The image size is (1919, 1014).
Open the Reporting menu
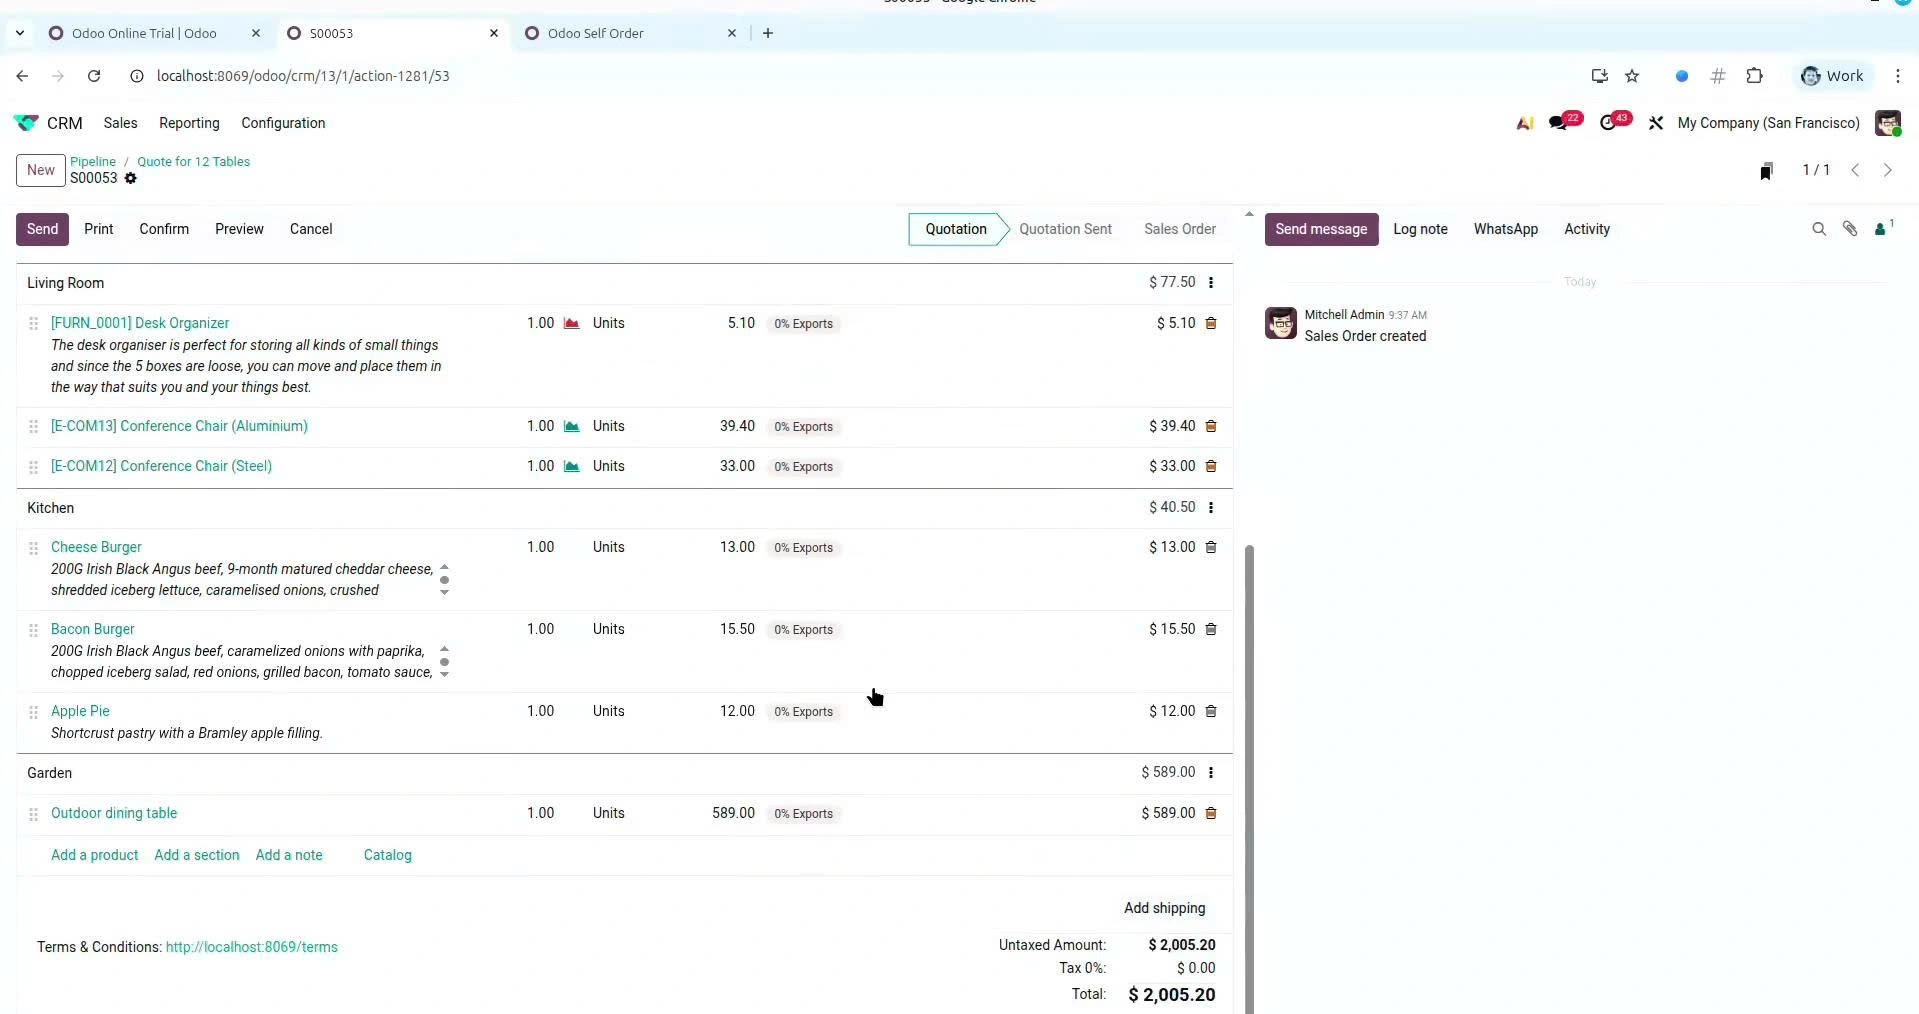click(189, 123)
